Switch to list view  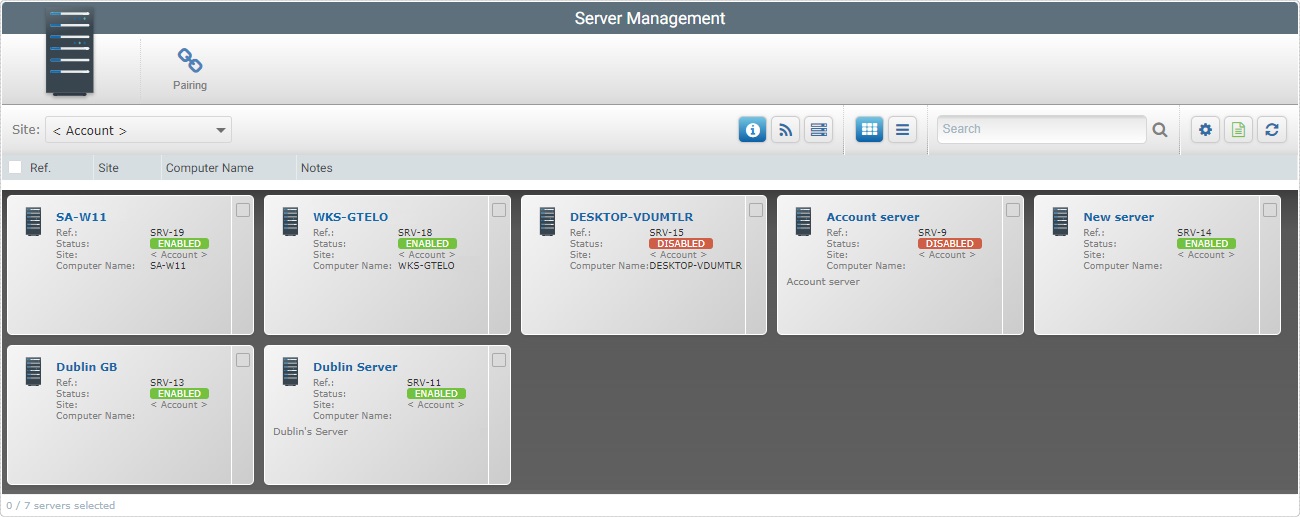[x=902, y=129]
